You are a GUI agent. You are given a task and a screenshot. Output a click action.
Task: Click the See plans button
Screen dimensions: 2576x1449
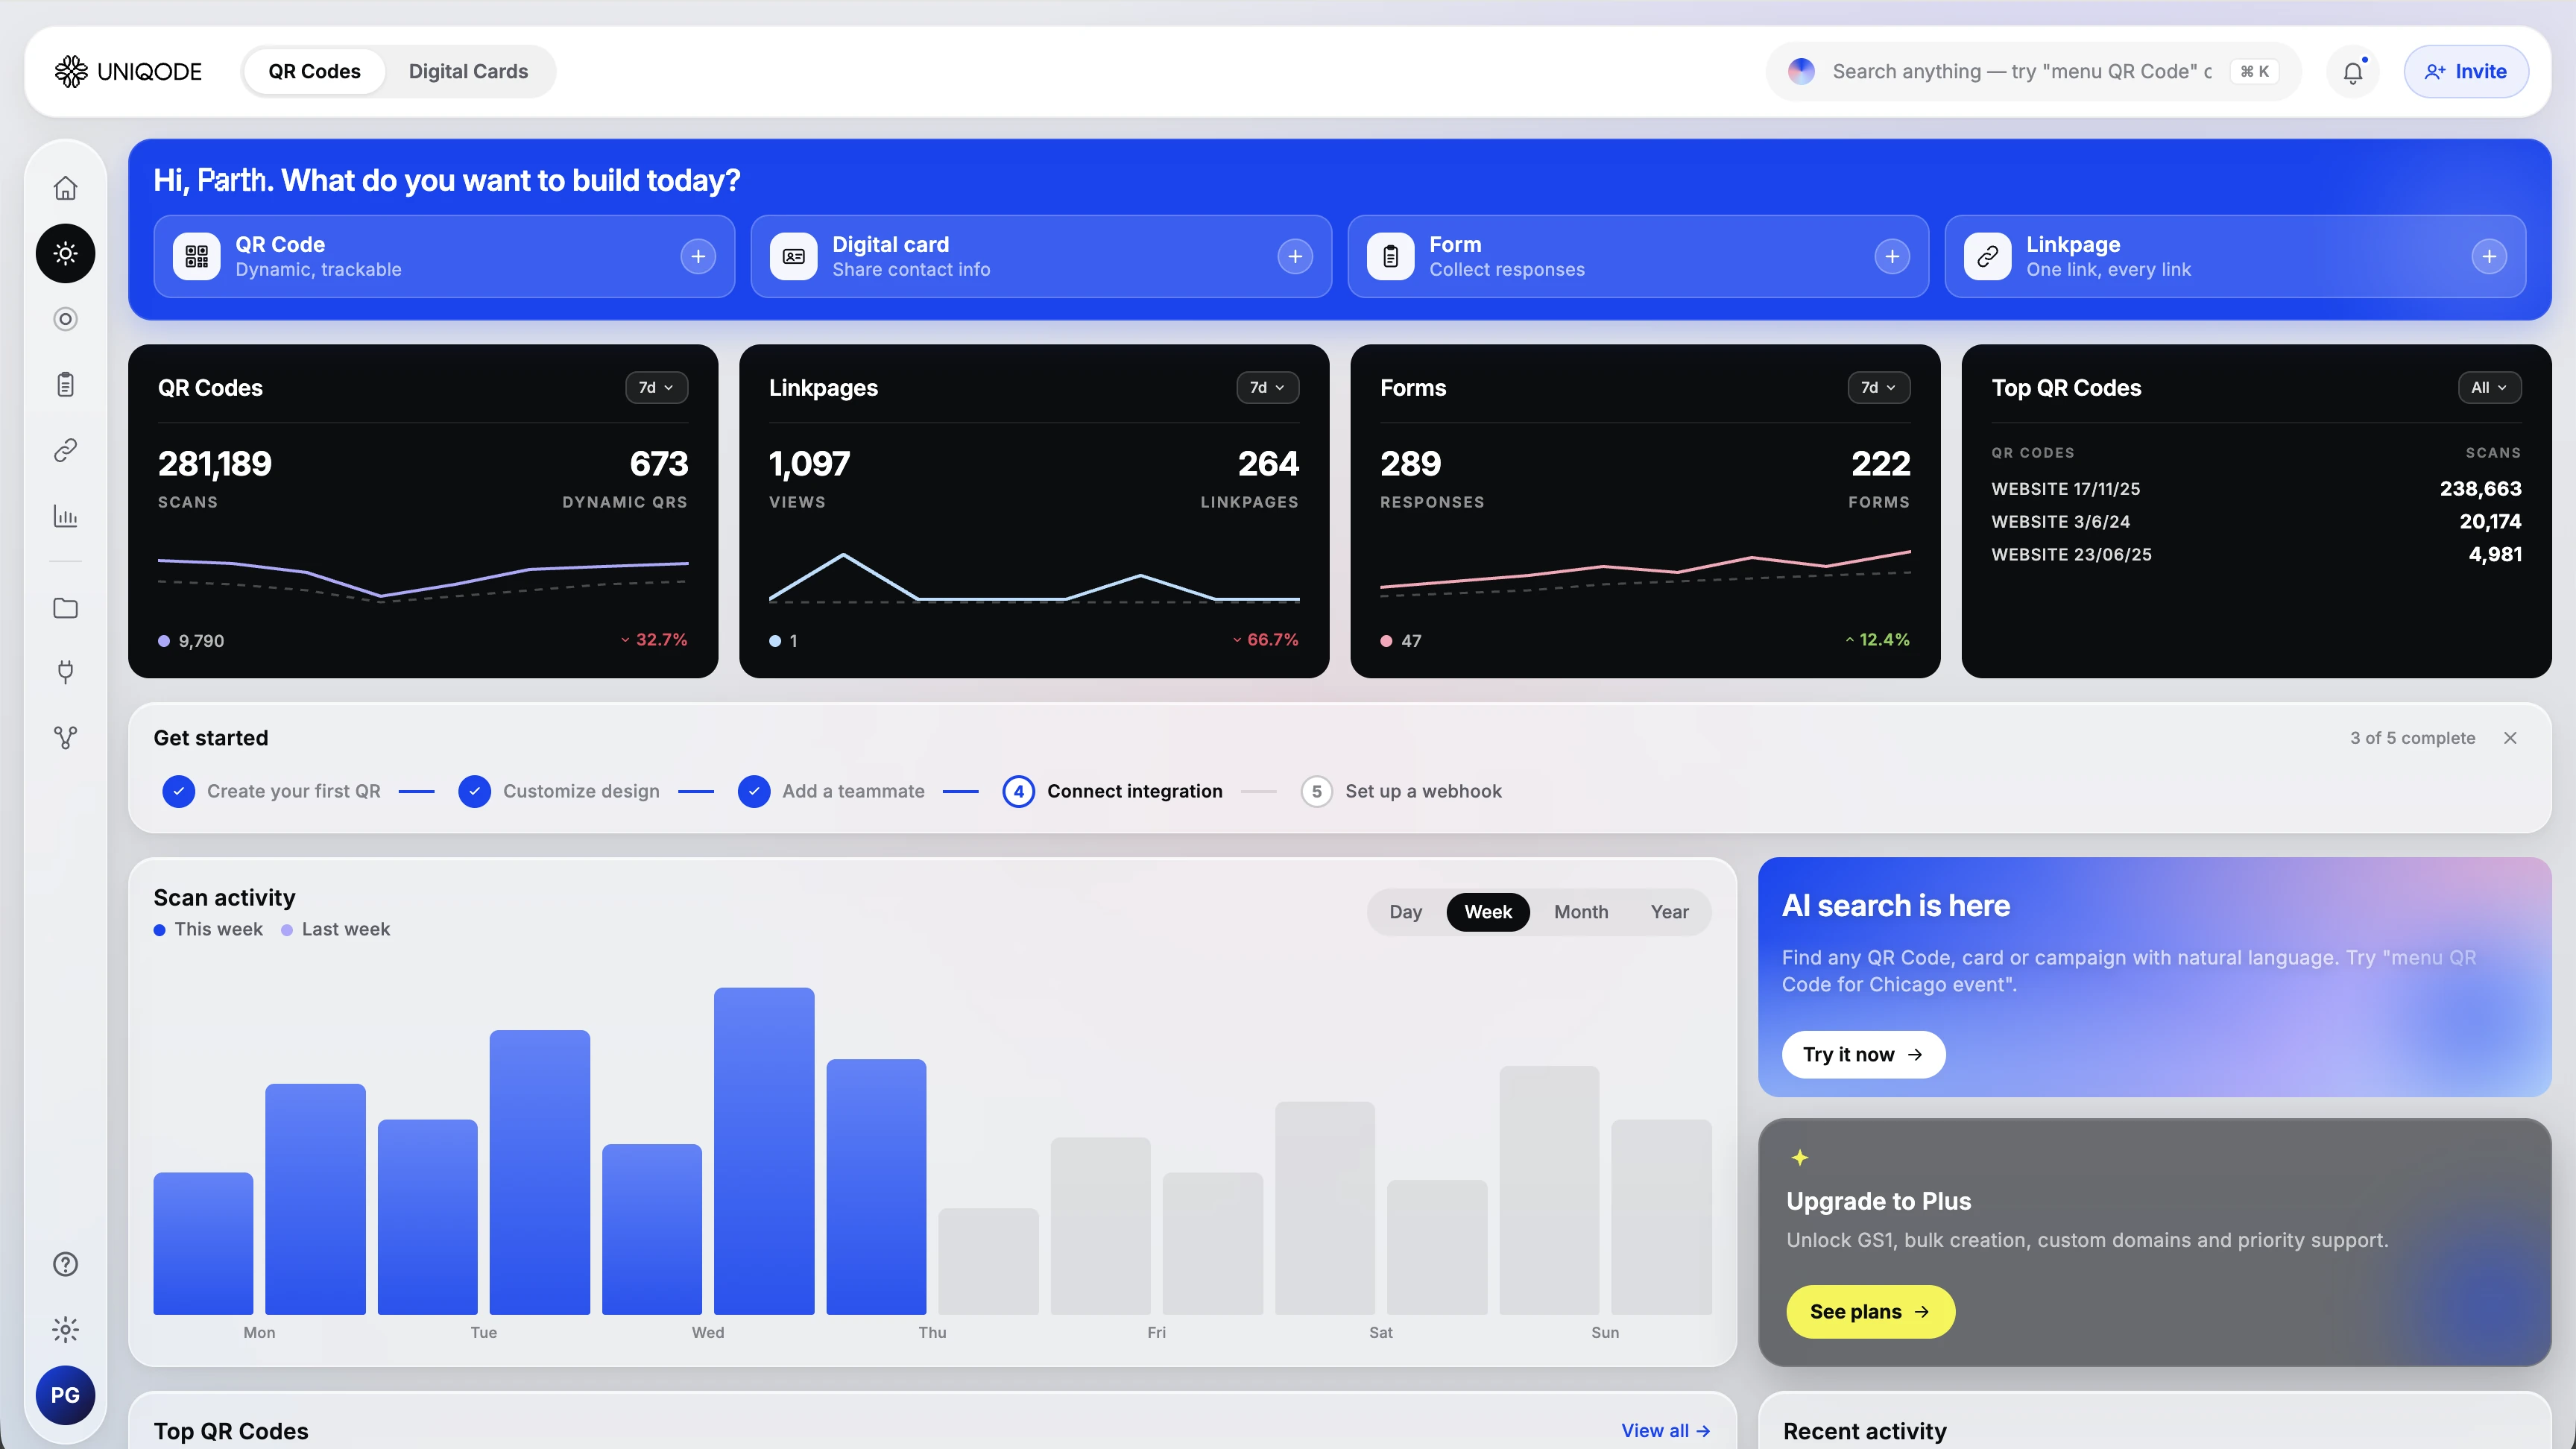(1870, 1311)
